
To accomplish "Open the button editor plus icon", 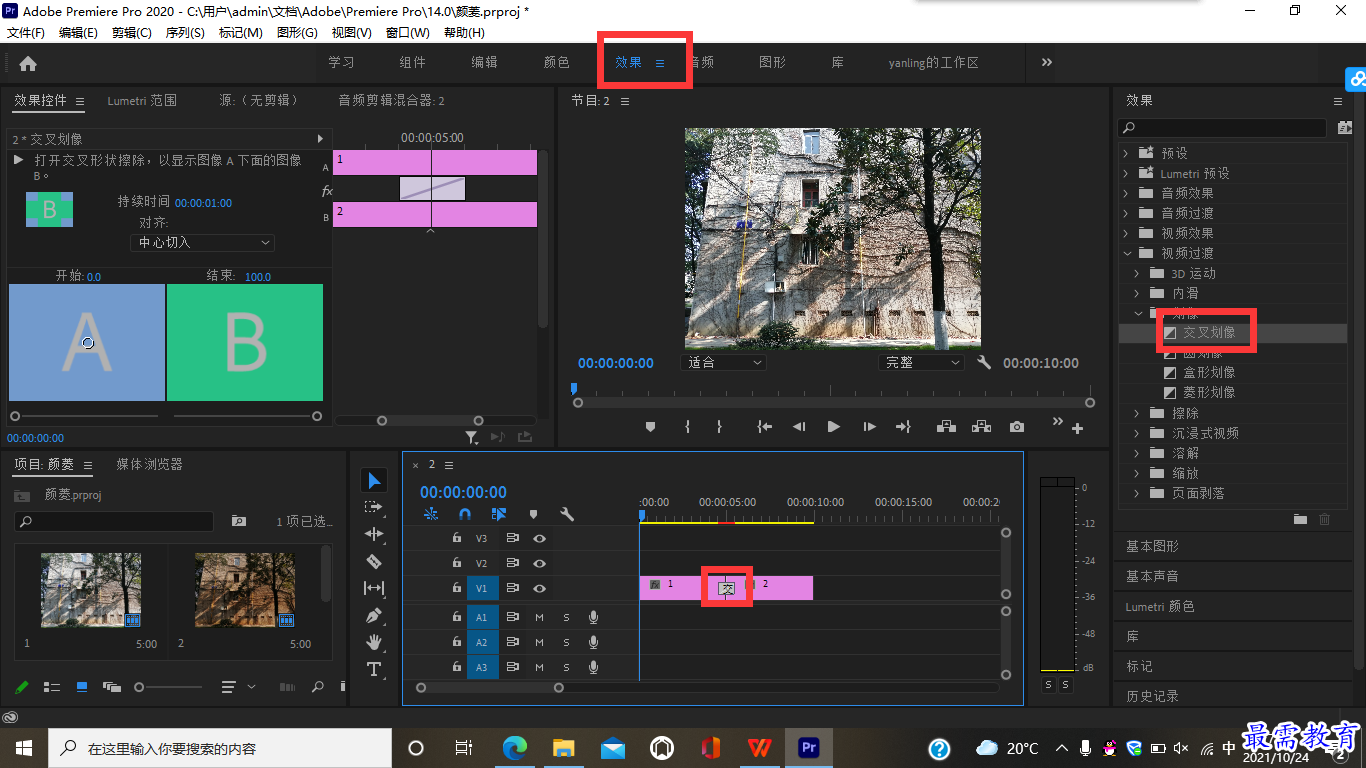I will tap(1078, 429).
